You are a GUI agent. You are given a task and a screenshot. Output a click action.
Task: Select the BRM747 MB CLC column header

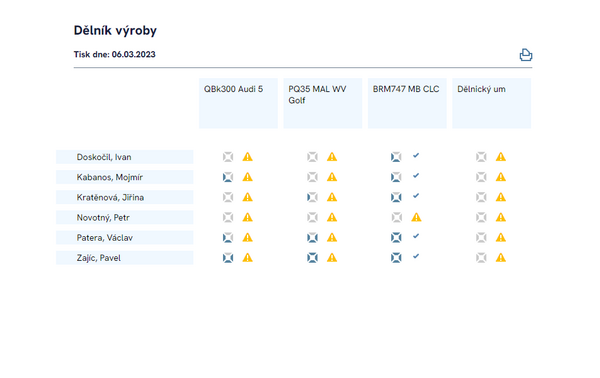pyautogui.click(x=407, y=103)
